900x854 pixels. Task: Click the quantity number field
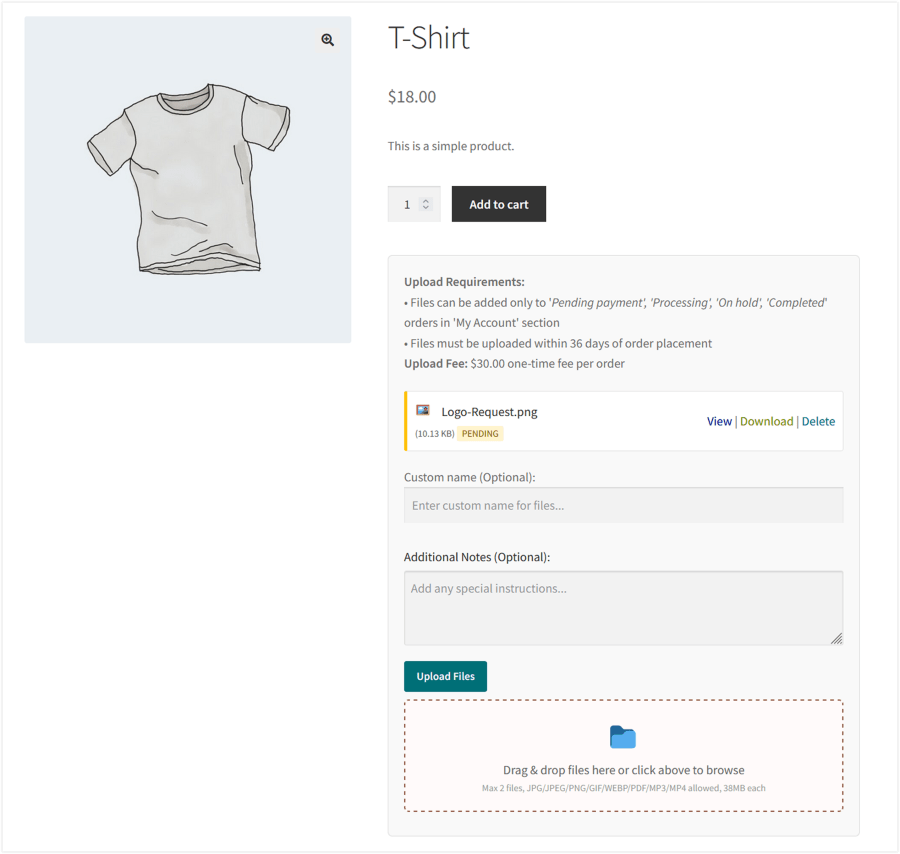click(x=406, y=204)
